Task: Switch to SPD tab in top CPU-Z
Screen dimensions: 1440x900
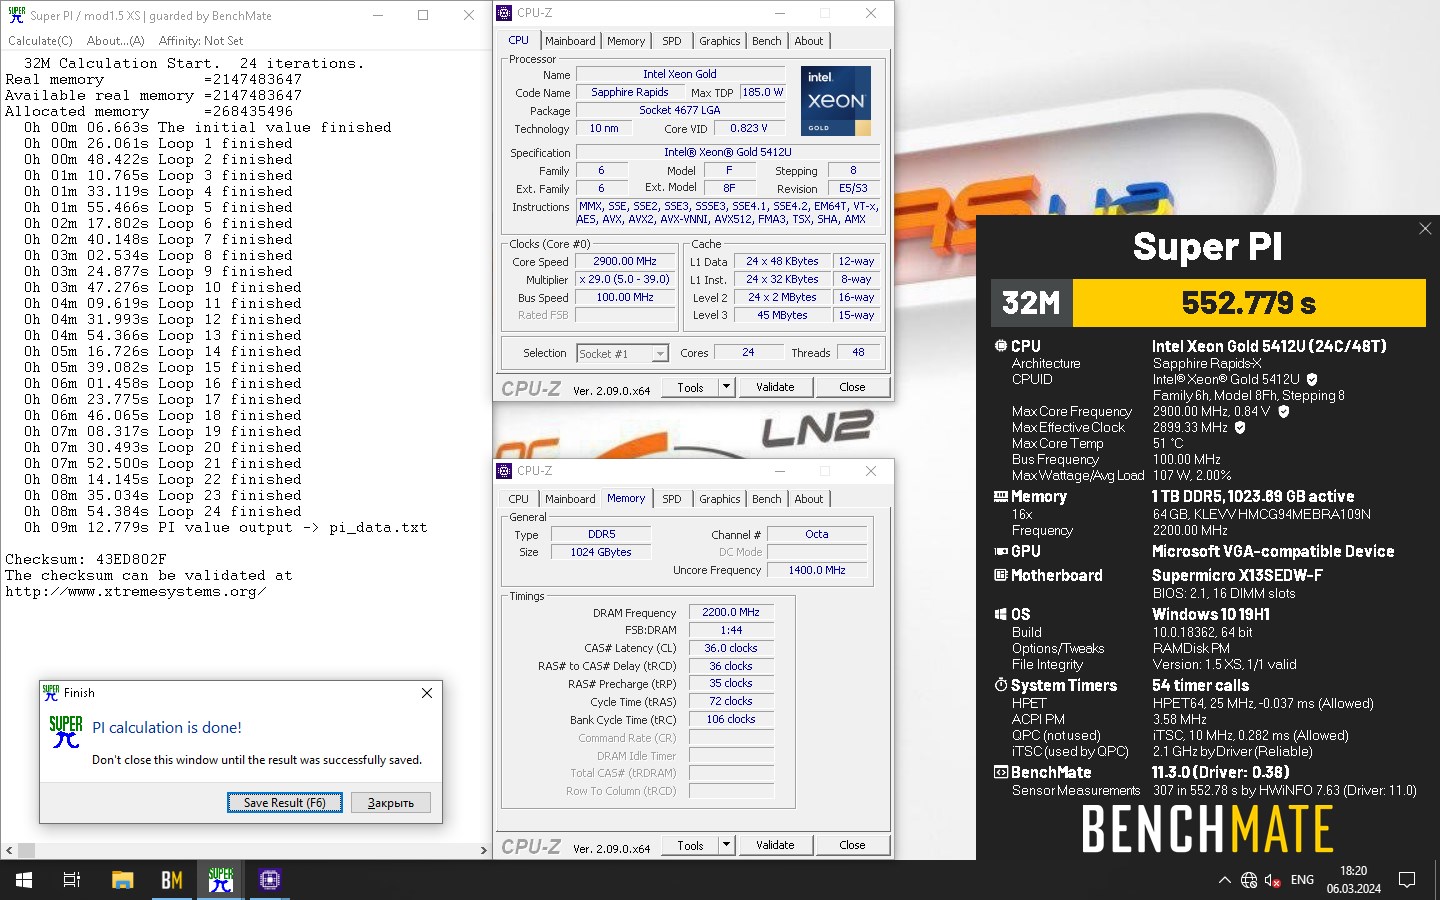Action: (x=672, y=41)
